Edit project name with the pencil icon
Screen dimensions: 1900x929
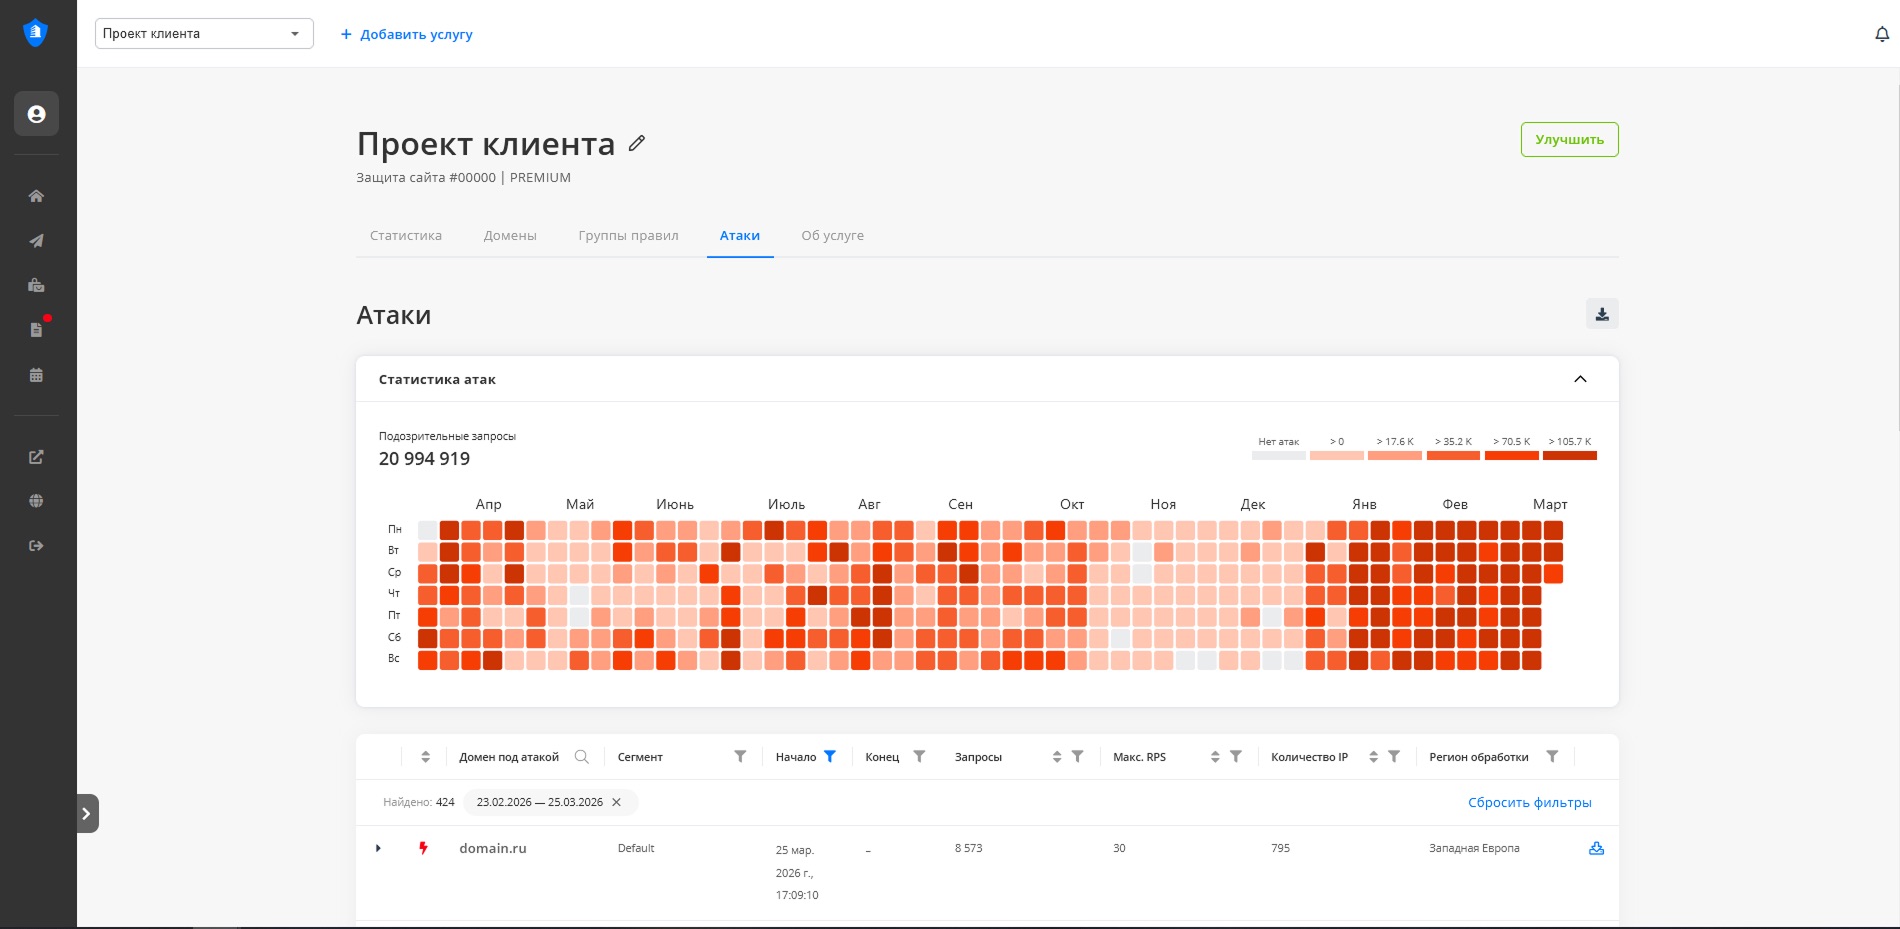637,143
